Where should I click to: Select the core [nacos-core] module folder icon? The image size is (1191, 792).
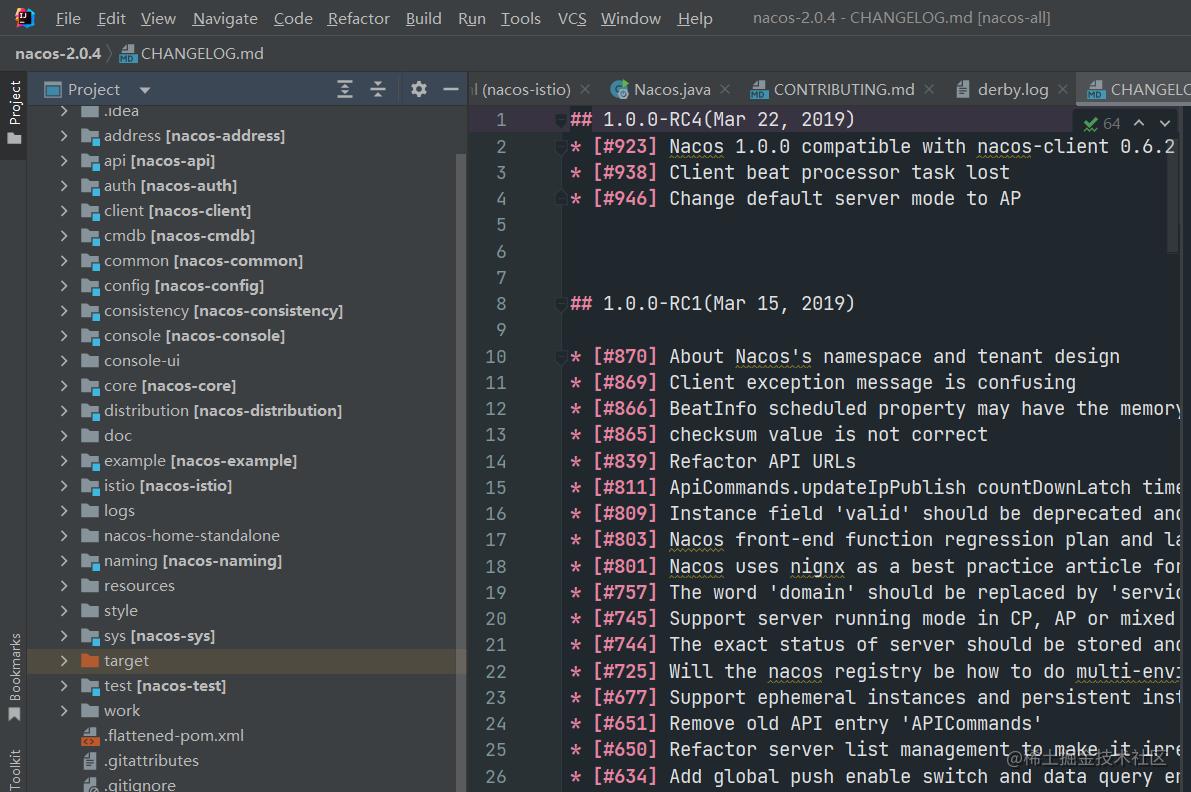90,387
